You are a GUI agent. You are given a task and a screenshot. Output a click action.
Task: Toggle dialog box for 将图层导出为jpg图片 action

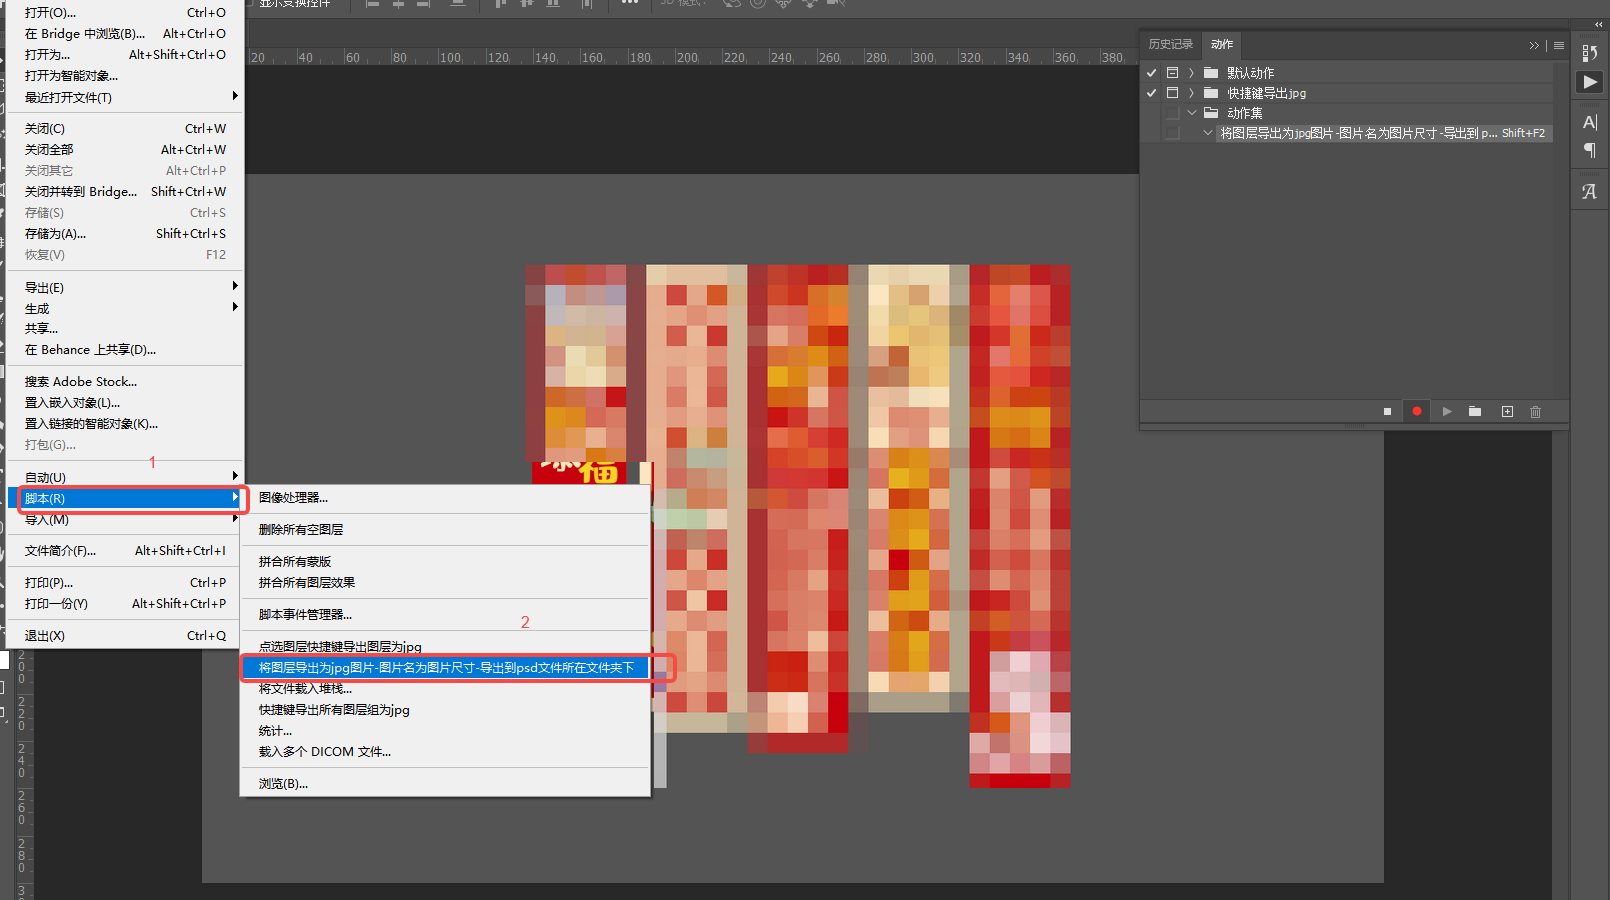(x=1173, y=133)
